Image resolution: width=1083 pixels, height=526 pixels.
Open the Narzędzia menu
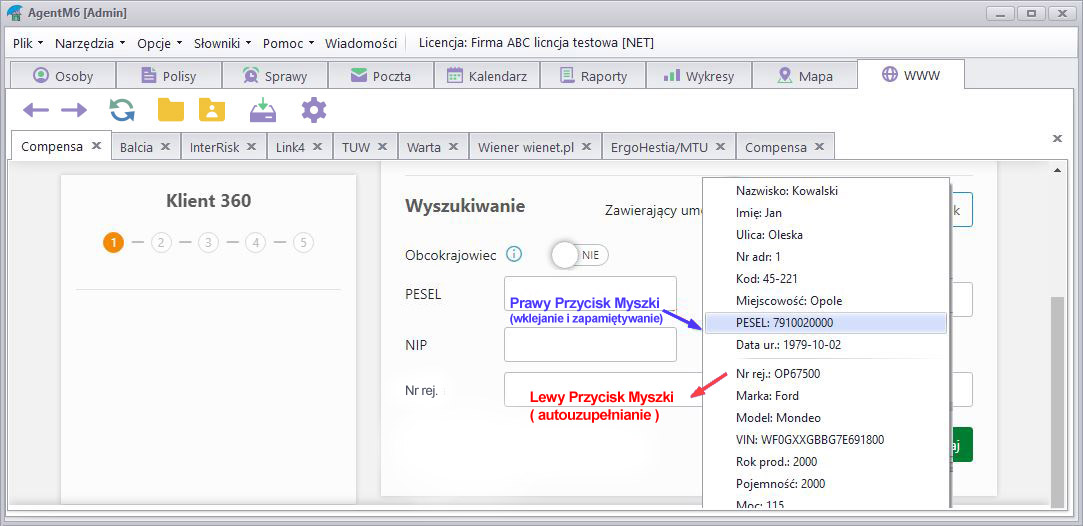tap(90, 43)
